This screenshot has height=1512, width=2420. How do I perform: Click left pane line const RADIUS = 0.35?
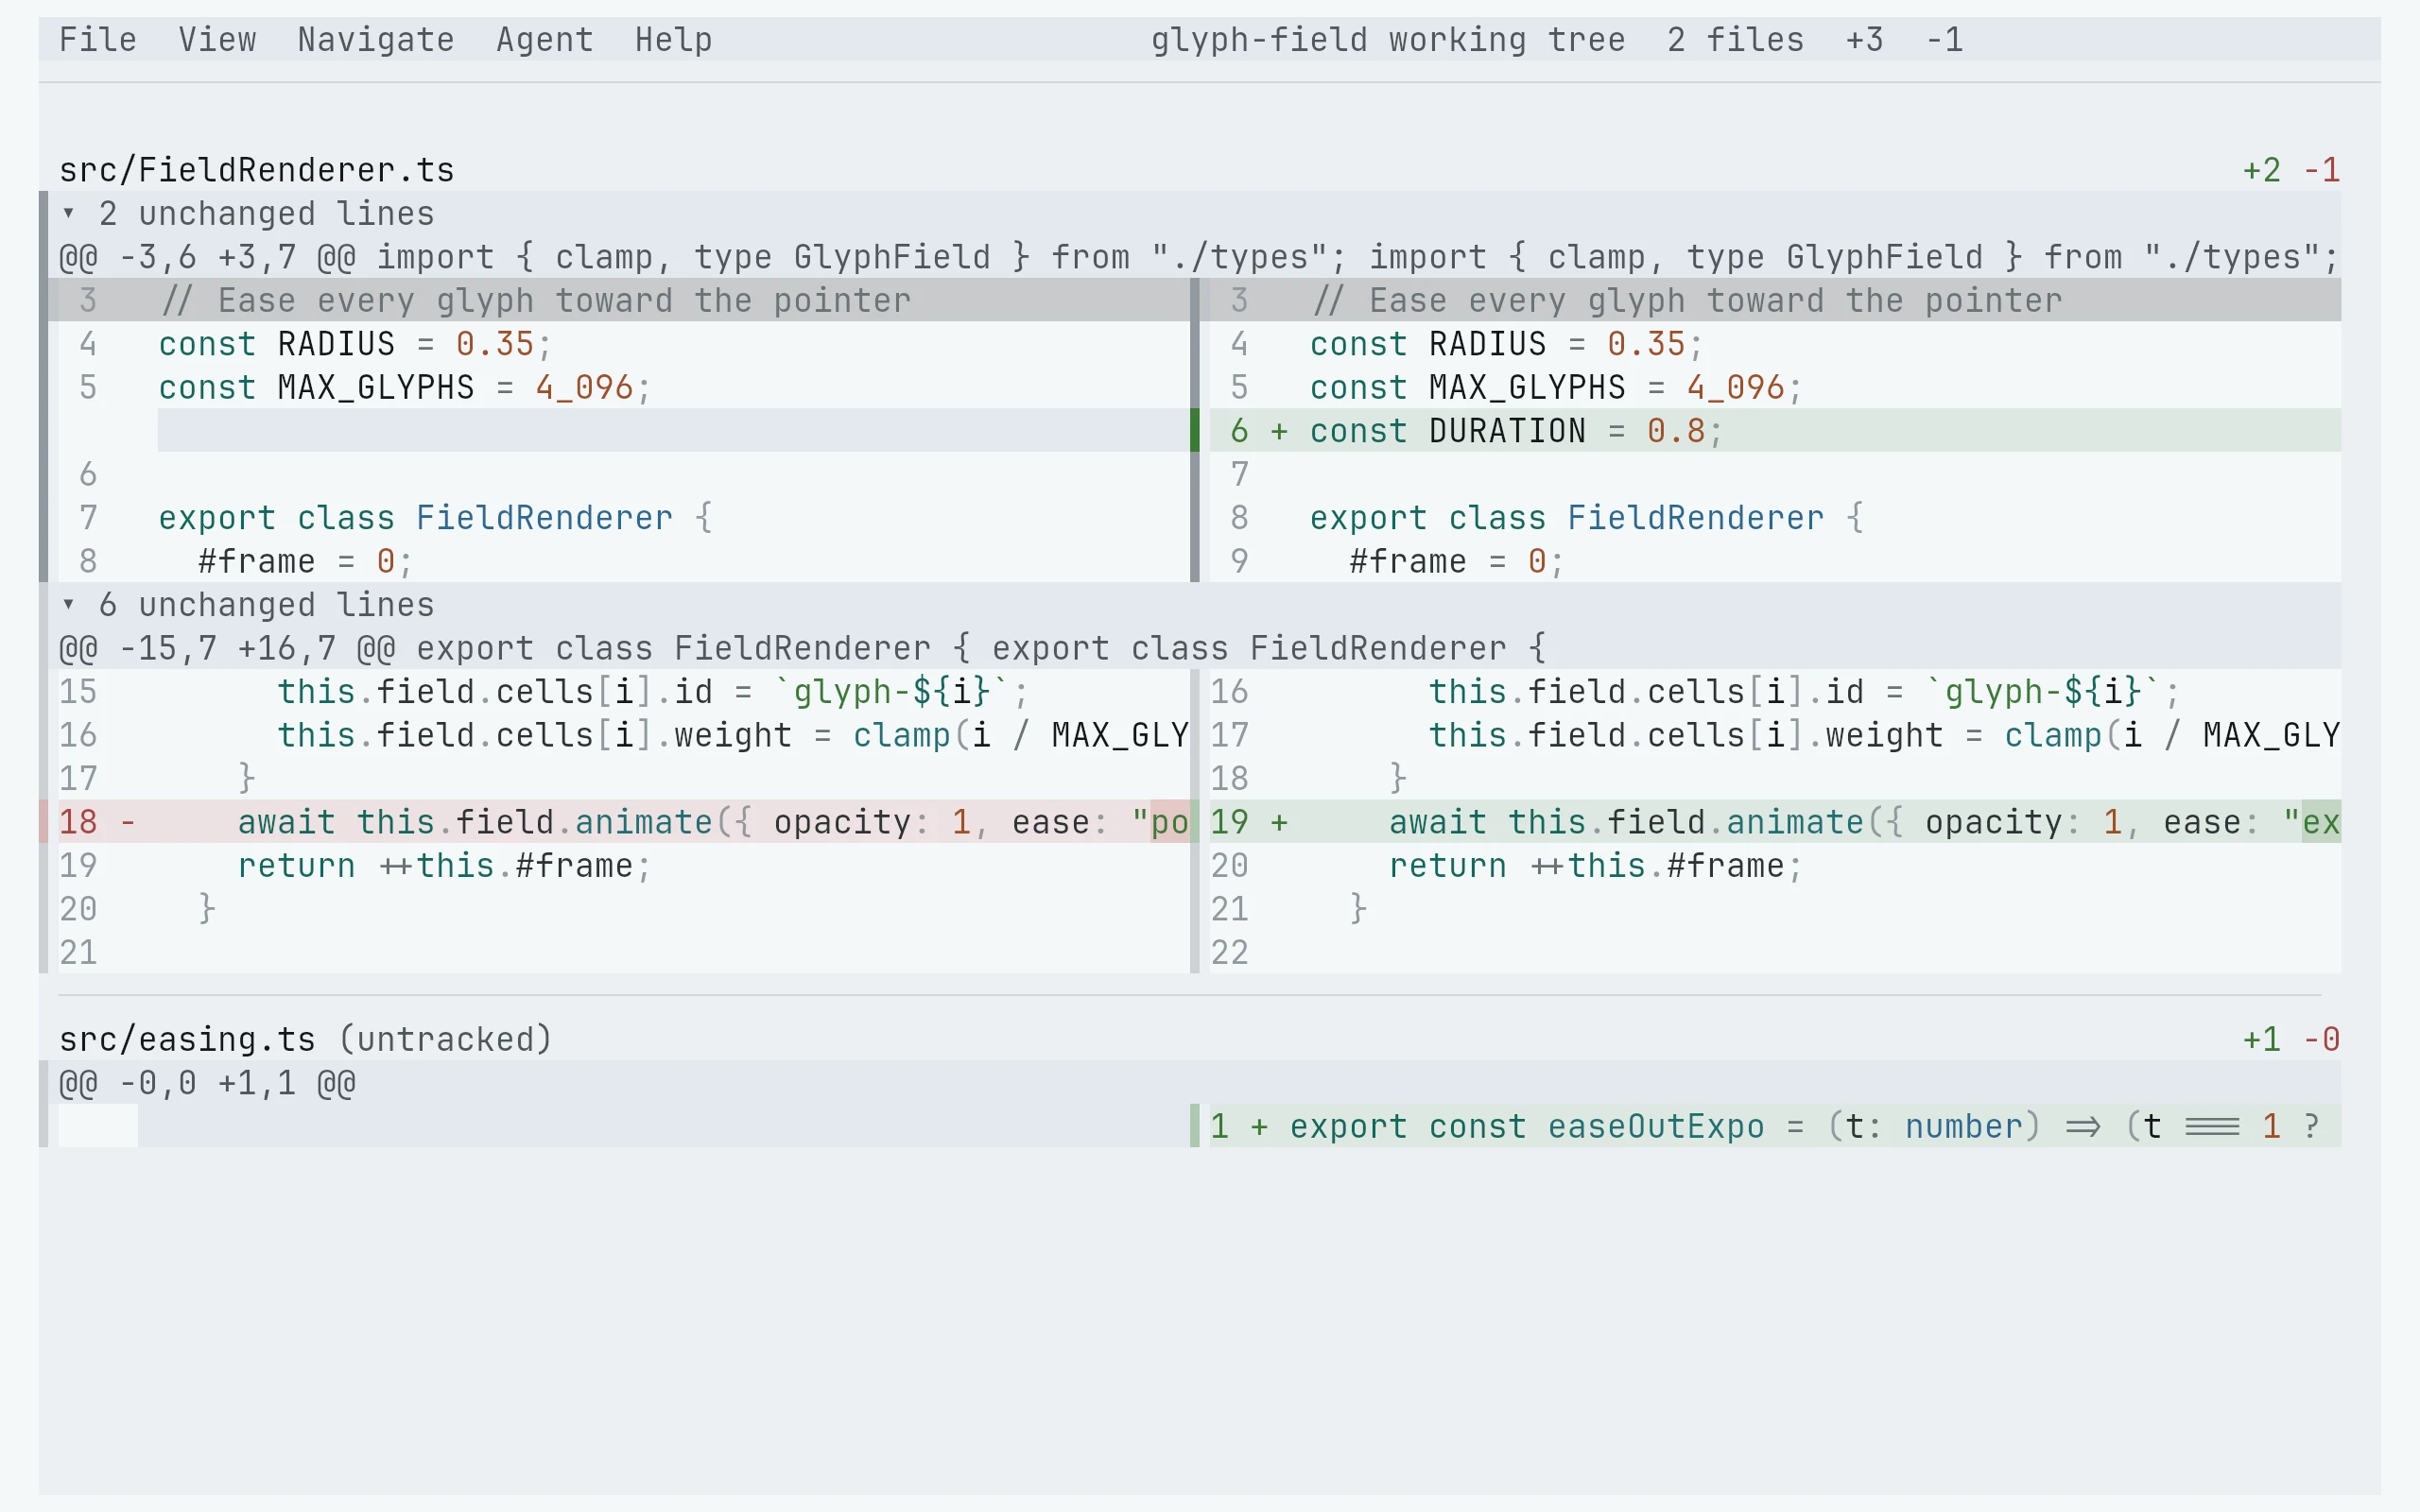pos(623,344)
